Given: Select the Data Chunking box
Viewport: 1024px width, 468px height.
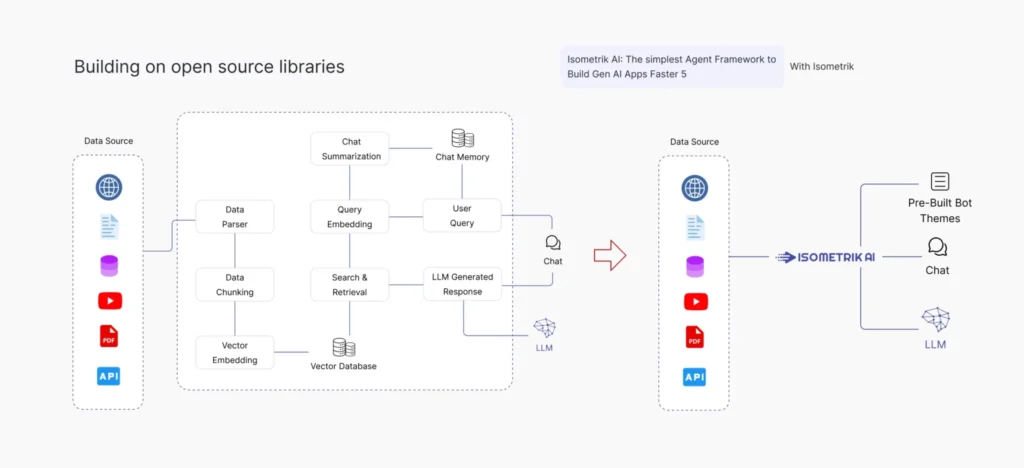Looking at the screenshot, I should pos(234,284).
